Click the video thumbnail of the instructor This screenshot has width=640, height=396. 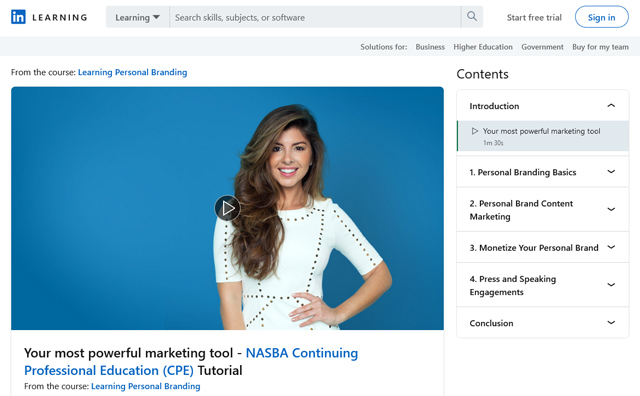(x=227, y=208)
